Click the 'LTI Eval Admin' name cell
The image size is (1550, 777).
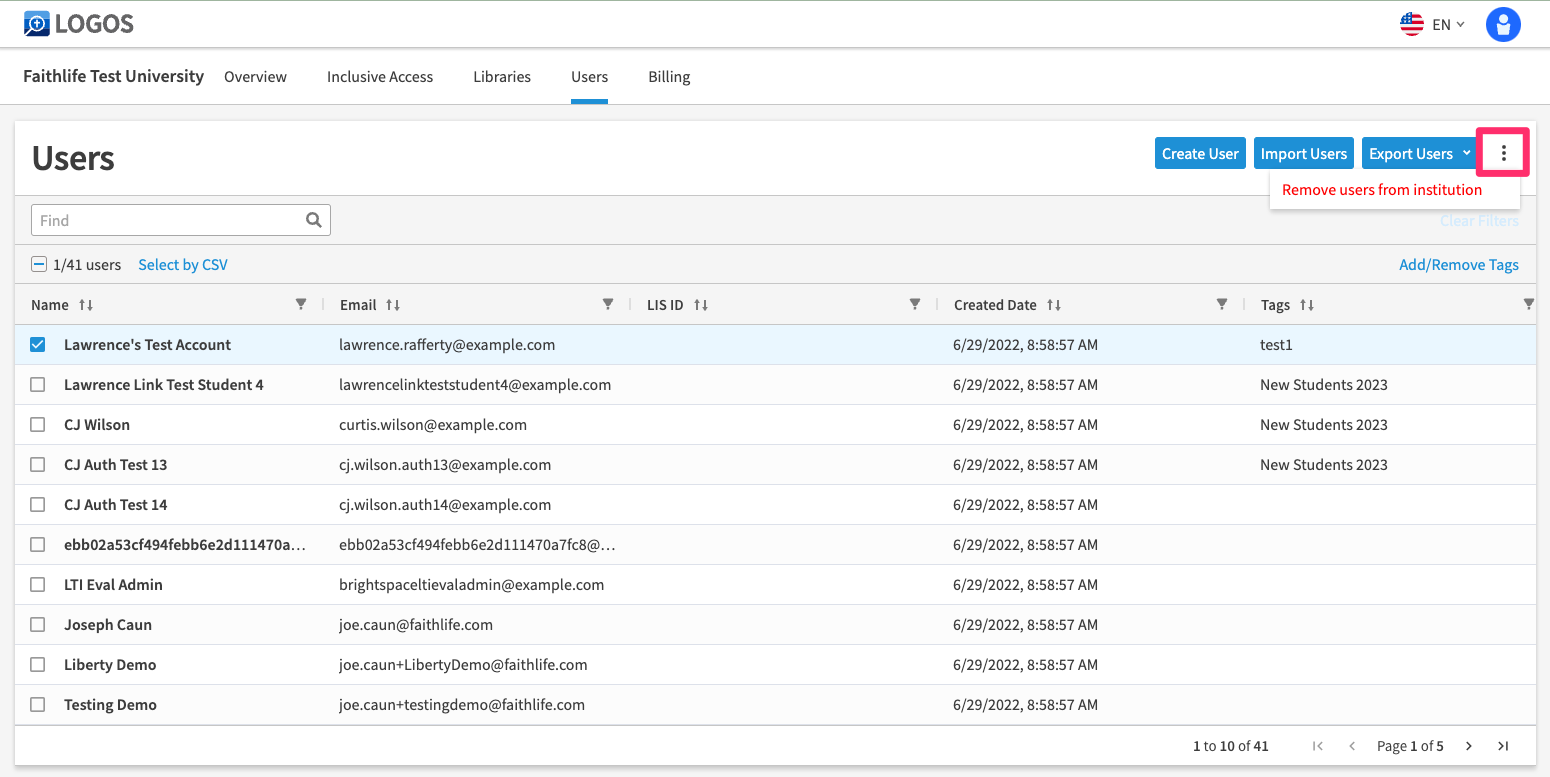click(x=113, y=585)
